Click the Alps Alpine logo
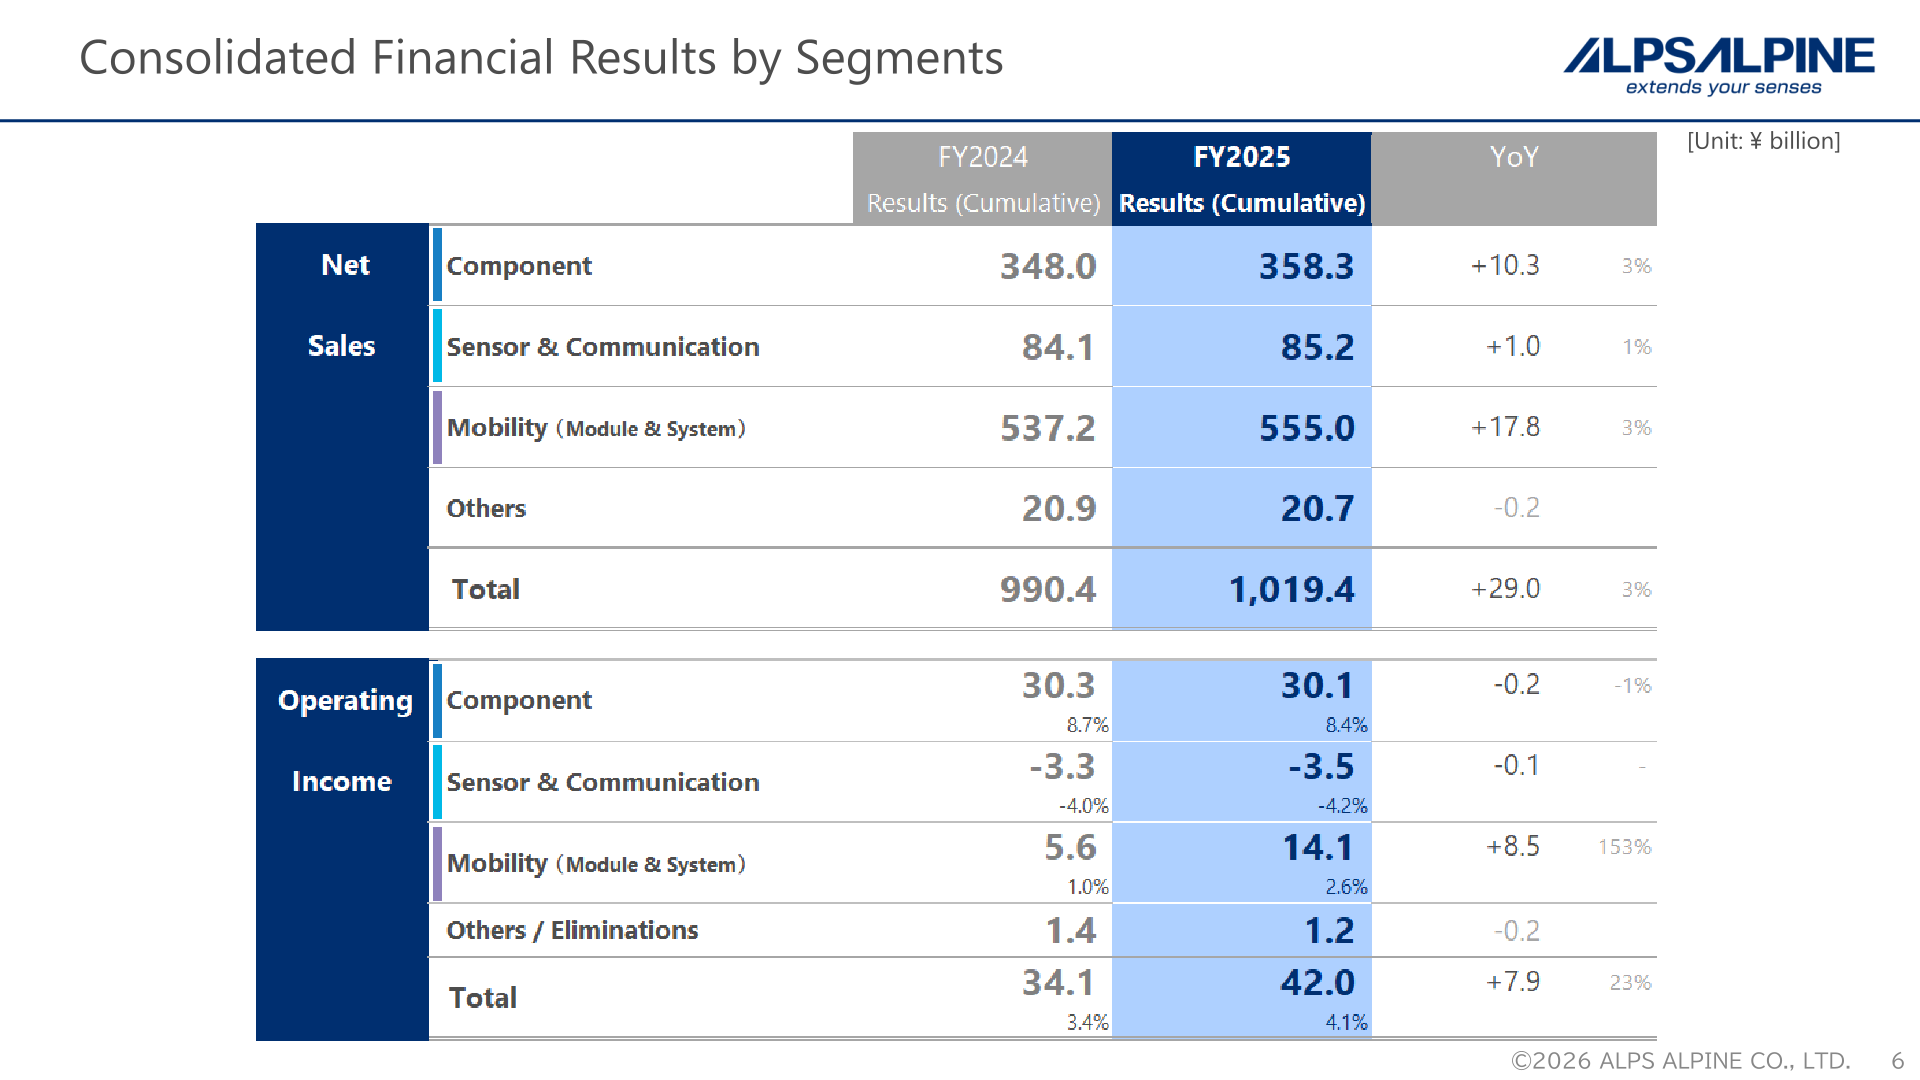This screenshot has height=1080, width=1920. tap(1719, 66)
